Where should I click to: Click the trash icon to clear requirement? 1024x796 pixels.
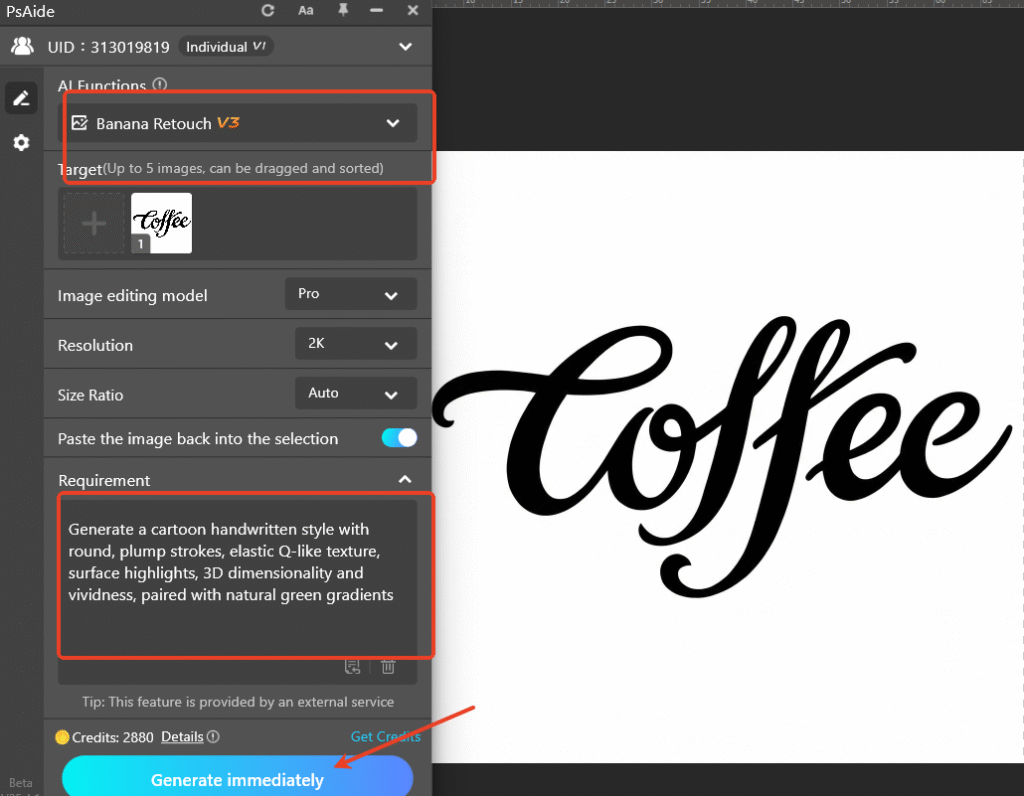coord(388,667)
